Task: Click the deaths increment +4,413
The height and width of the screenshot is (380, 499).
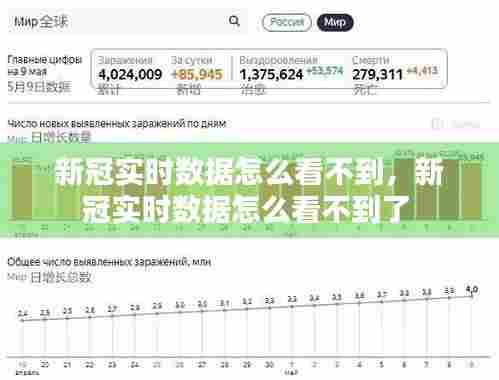Action: click(422, 71)
